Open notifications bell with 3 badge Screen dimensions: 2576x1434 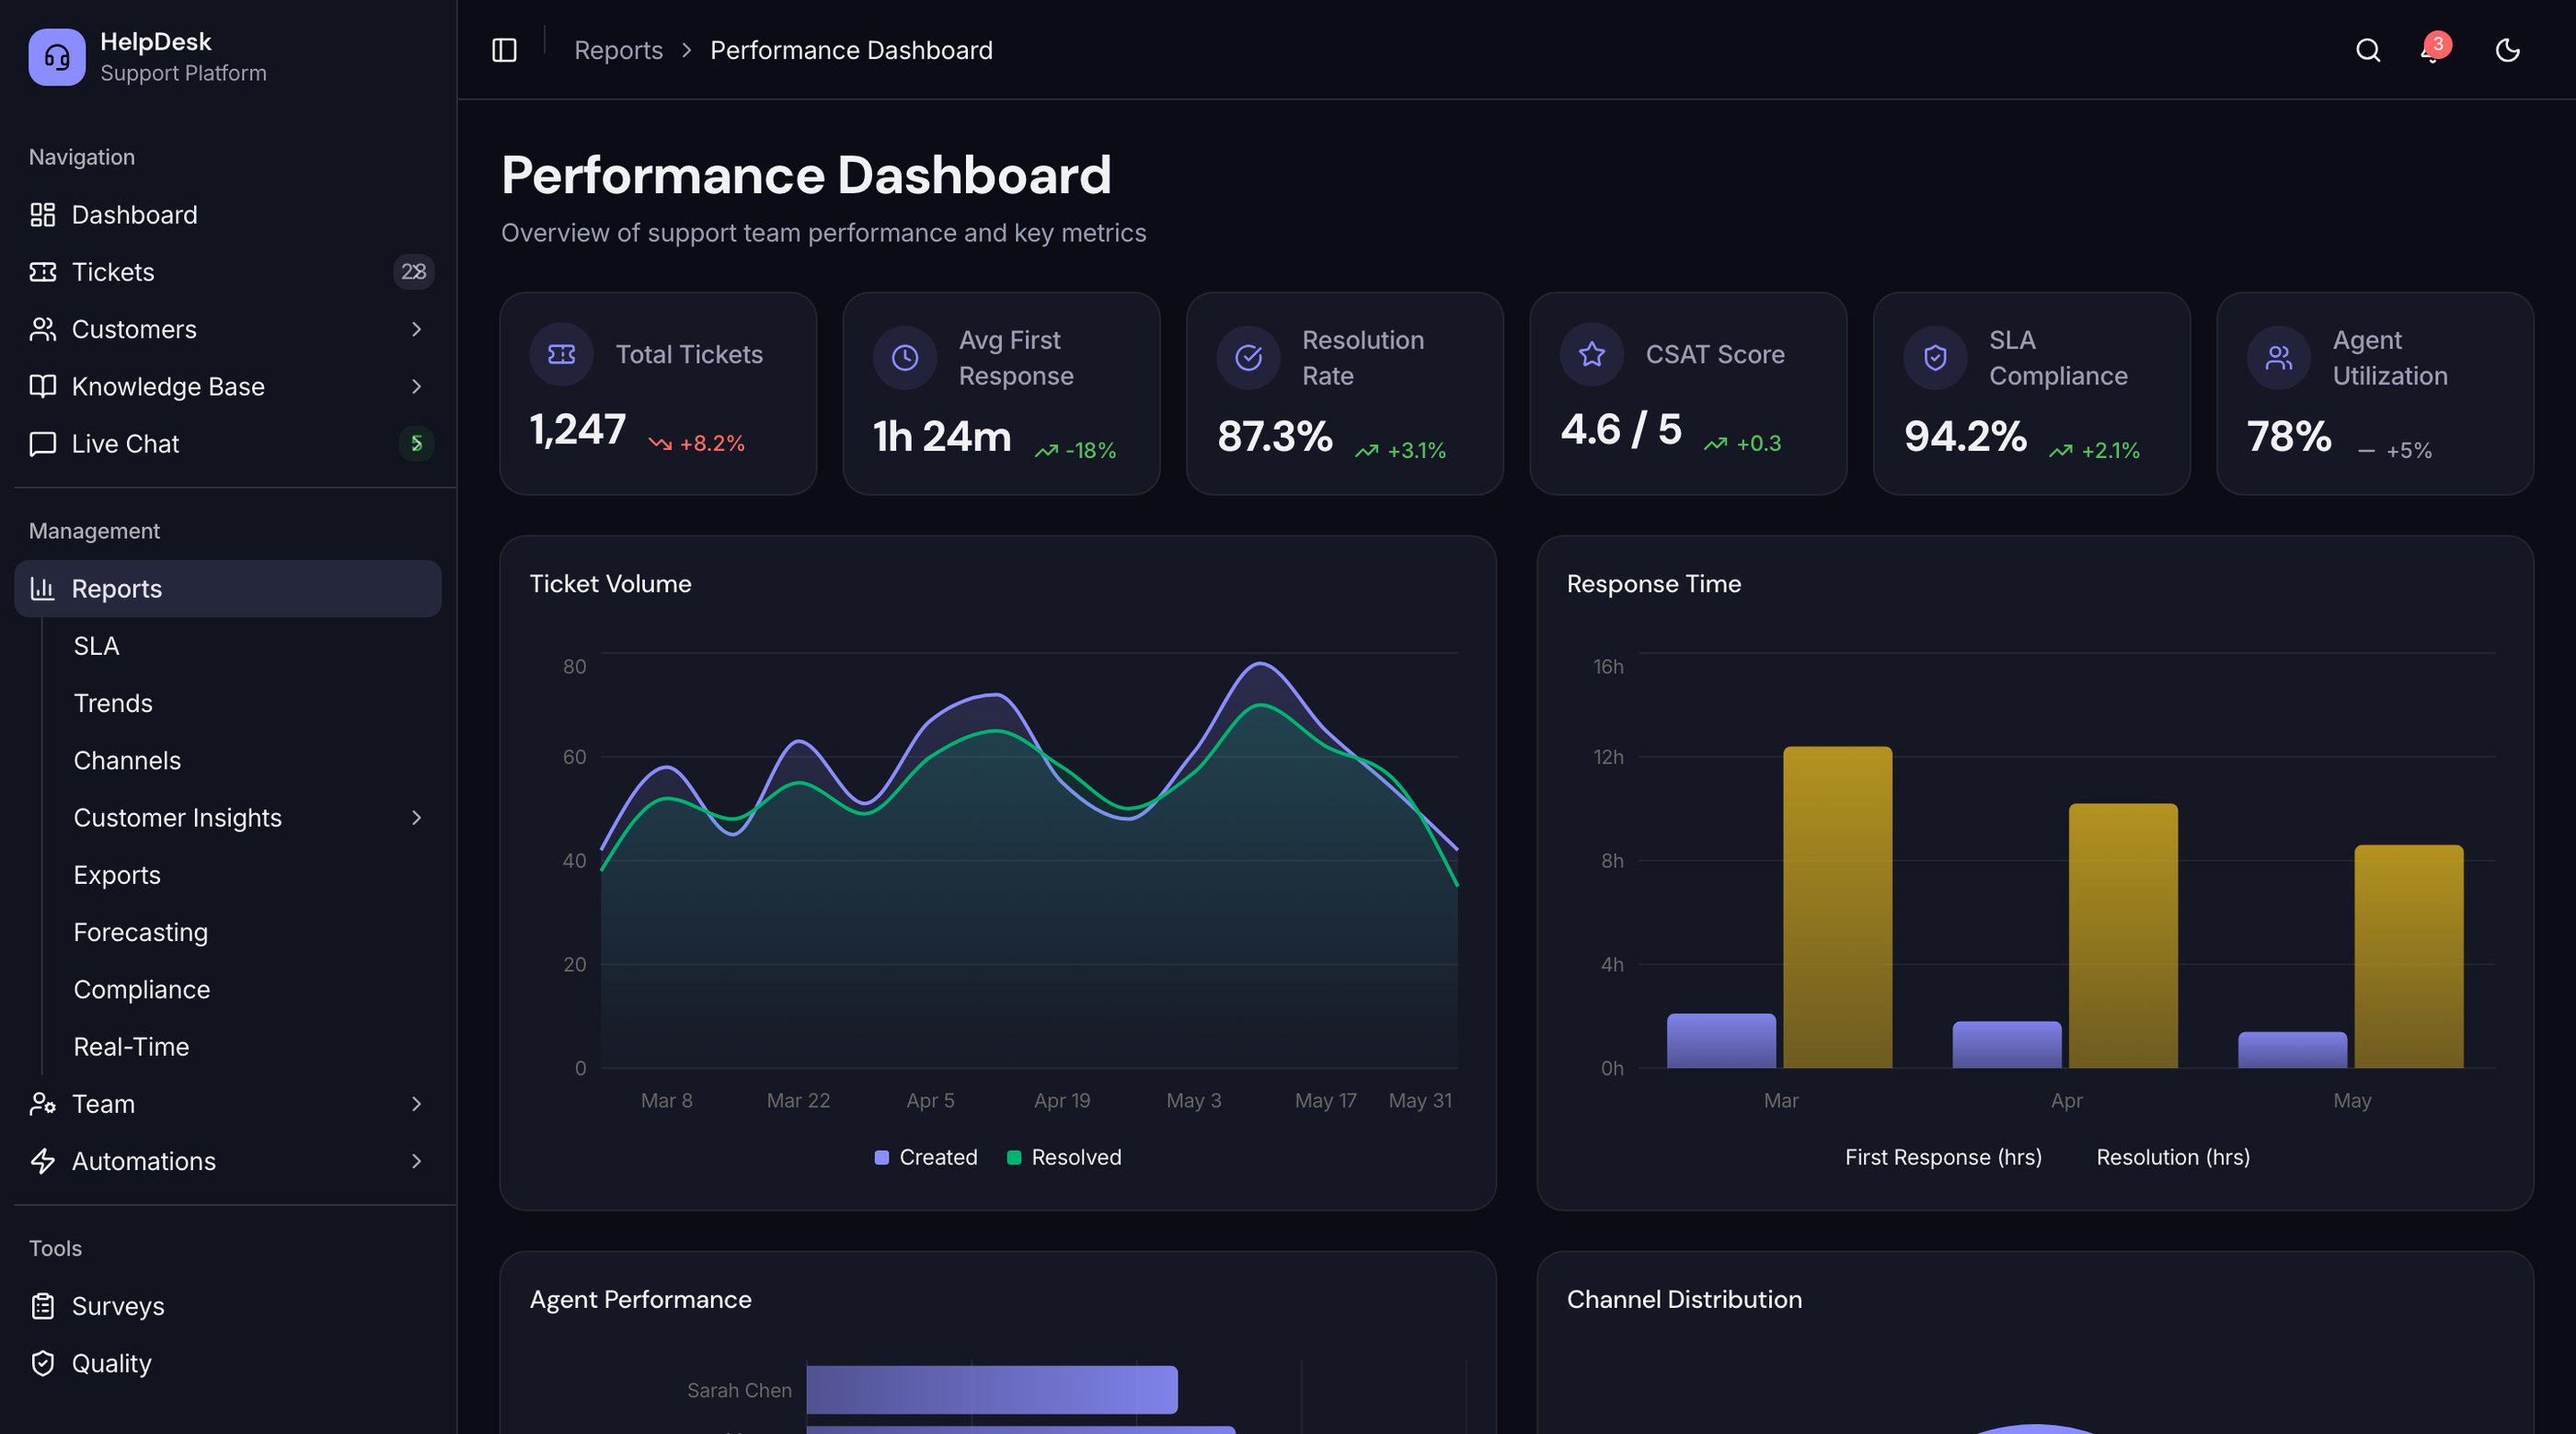(2435, 49)
